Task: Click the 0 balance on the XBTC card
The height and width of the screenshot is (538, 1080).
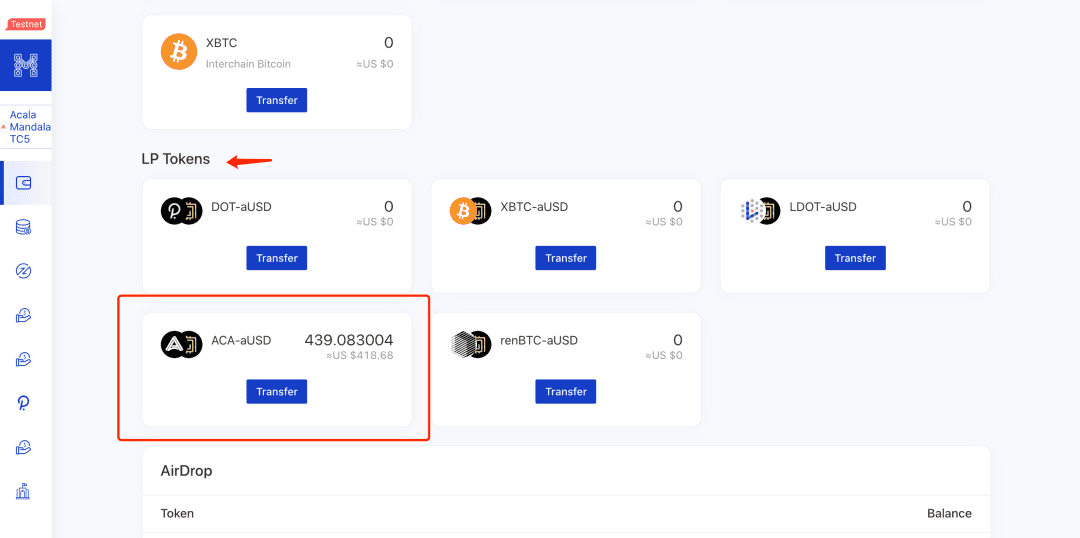Action: pos(388,43)
